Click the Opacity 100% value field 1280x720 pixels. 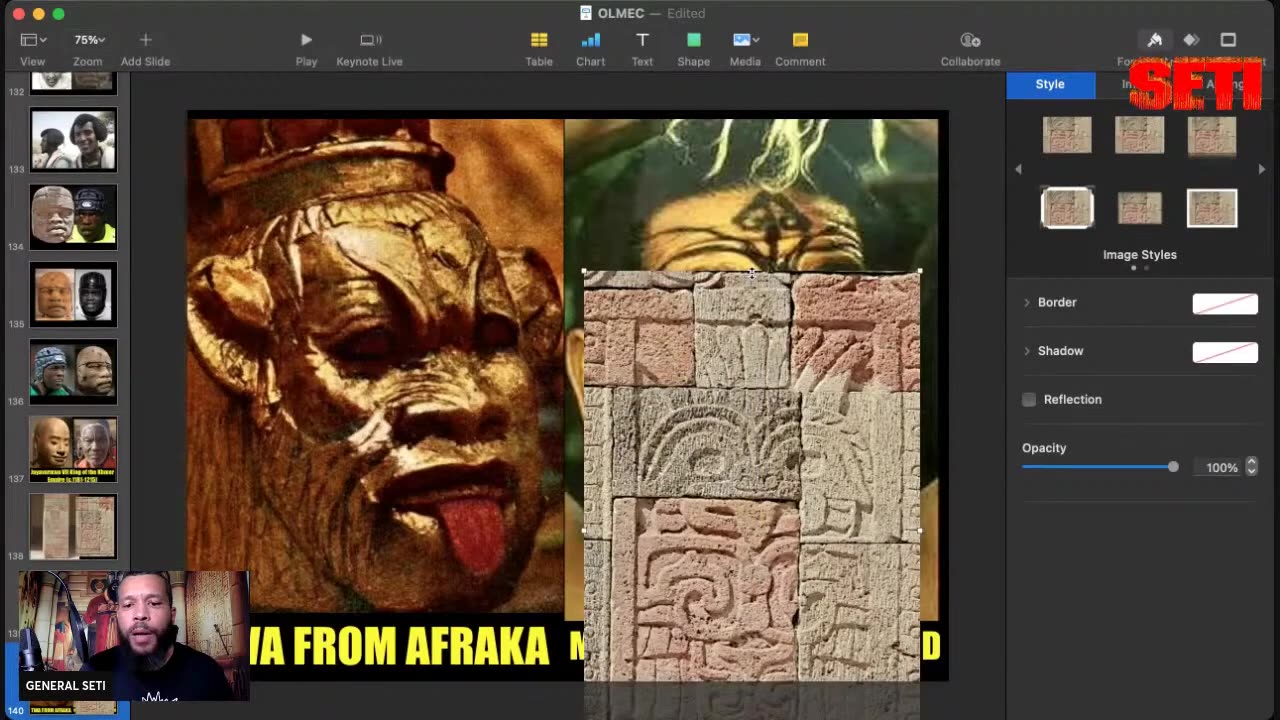click(1218, 467)
